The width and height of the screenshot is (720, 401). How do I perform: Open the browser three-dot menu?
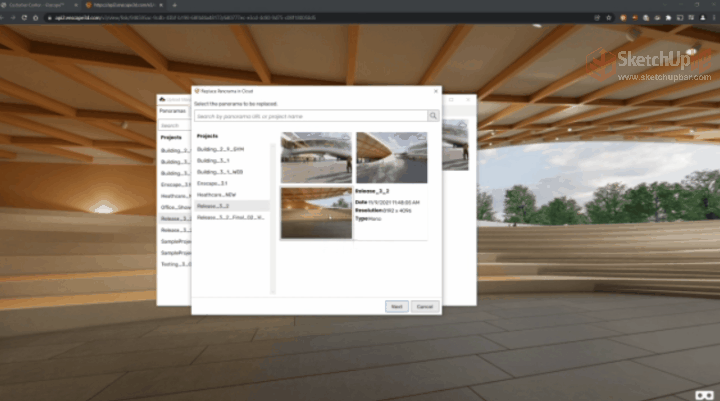click(x=714, y=18)
